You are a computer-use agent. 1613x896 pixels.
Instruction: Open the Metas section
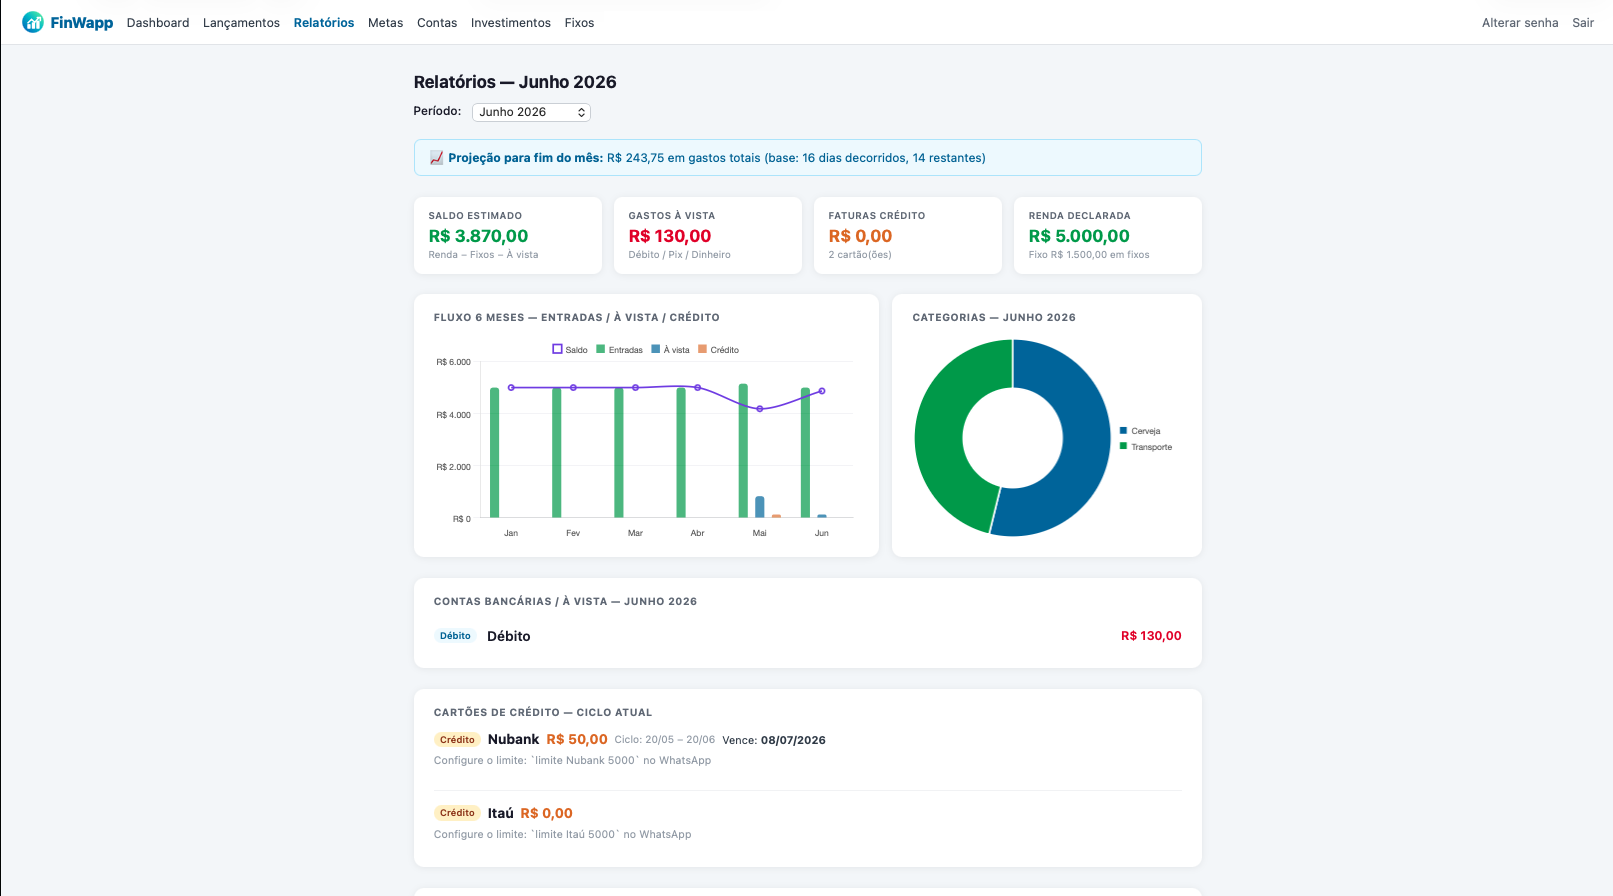(385, 23)
